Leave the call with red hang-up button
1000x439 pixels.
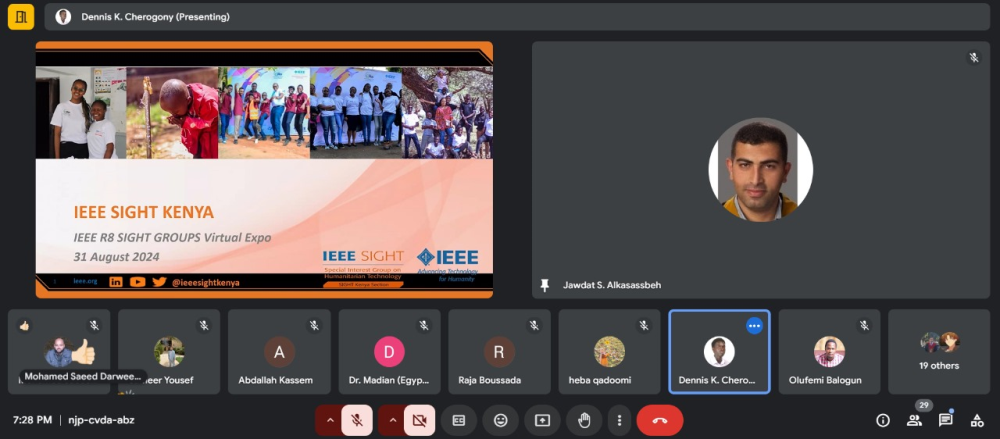(660, 420)
